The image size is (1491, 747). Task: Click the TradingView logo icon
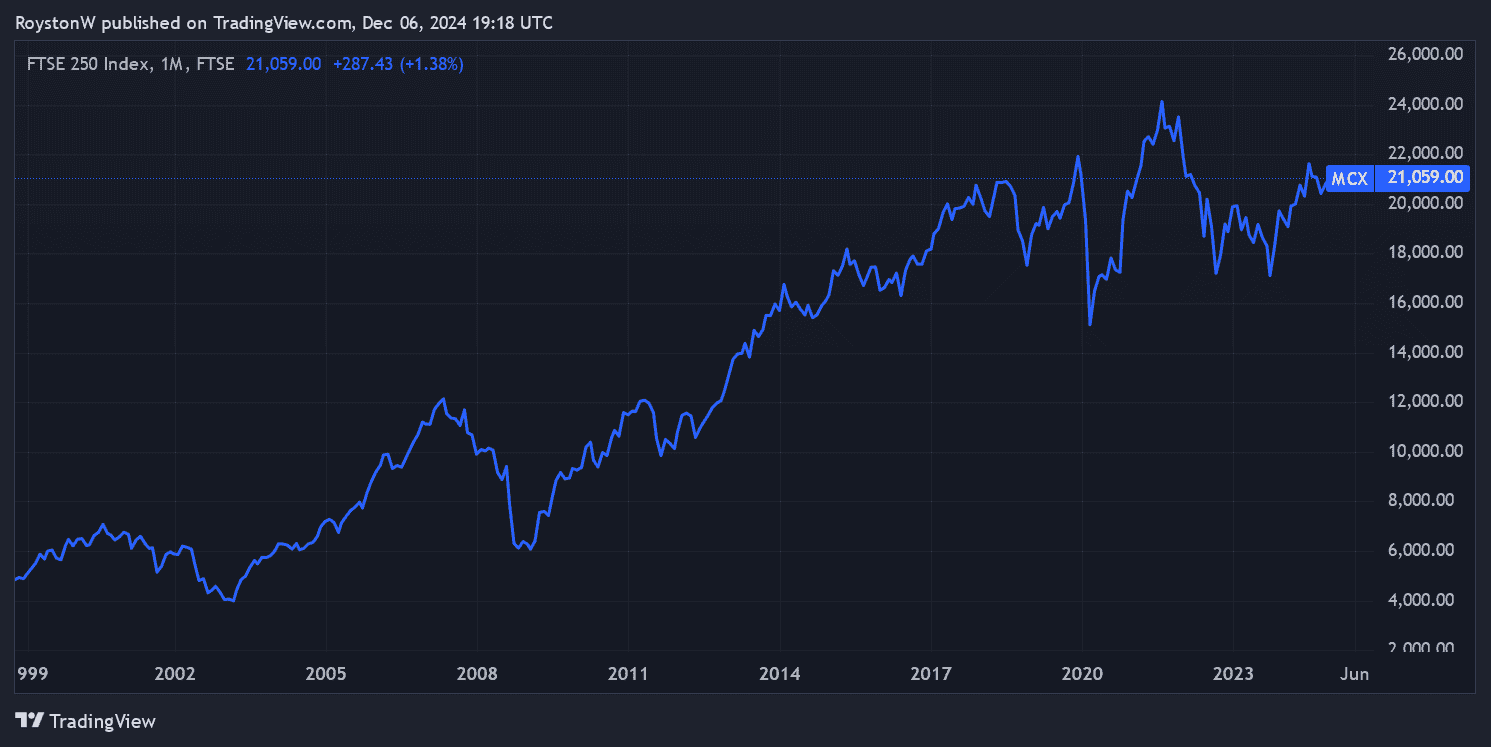pos(30,720)
